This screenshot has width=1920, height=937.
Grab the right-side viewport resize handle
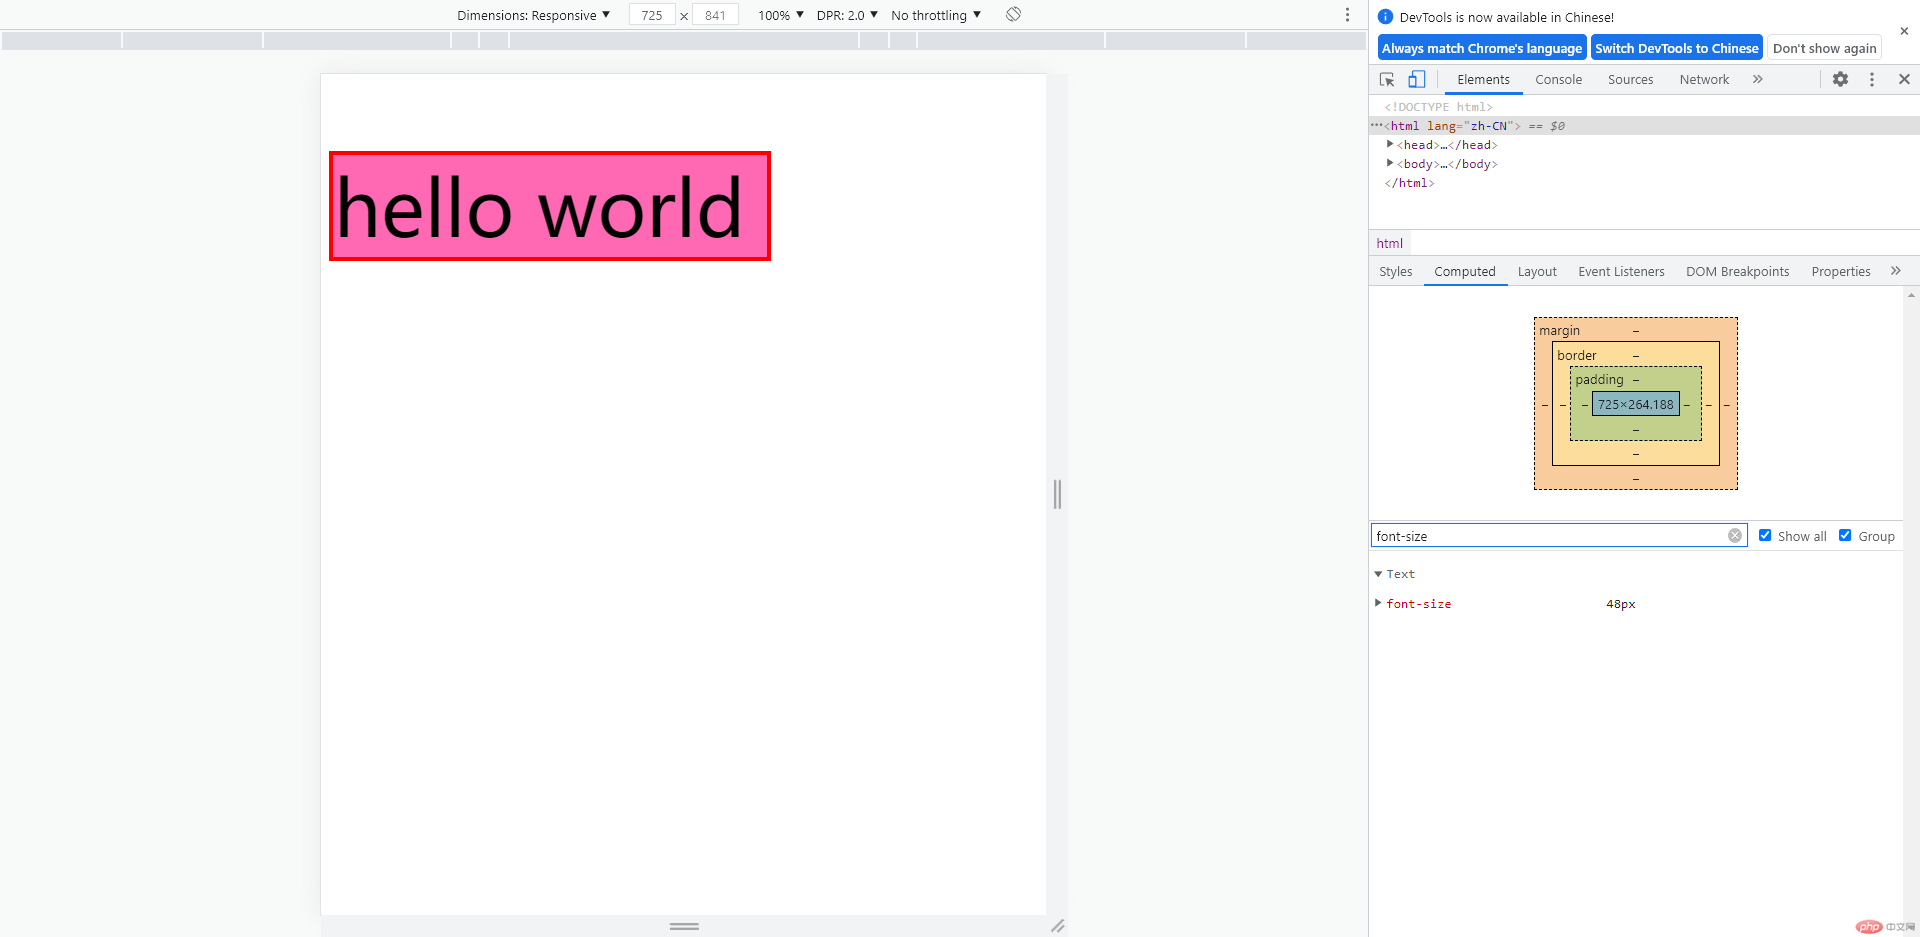tap(1057, 494)
